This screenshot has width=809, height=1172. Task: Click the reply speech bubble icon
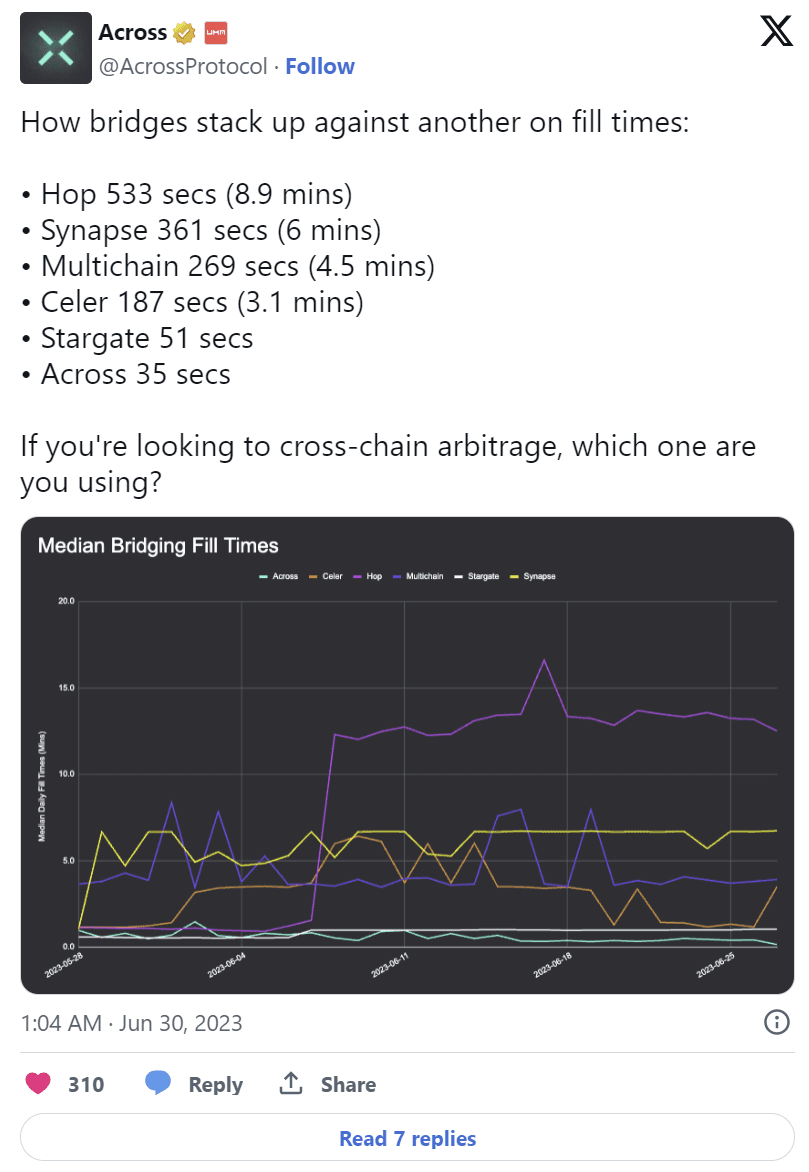pos(158,1084)
